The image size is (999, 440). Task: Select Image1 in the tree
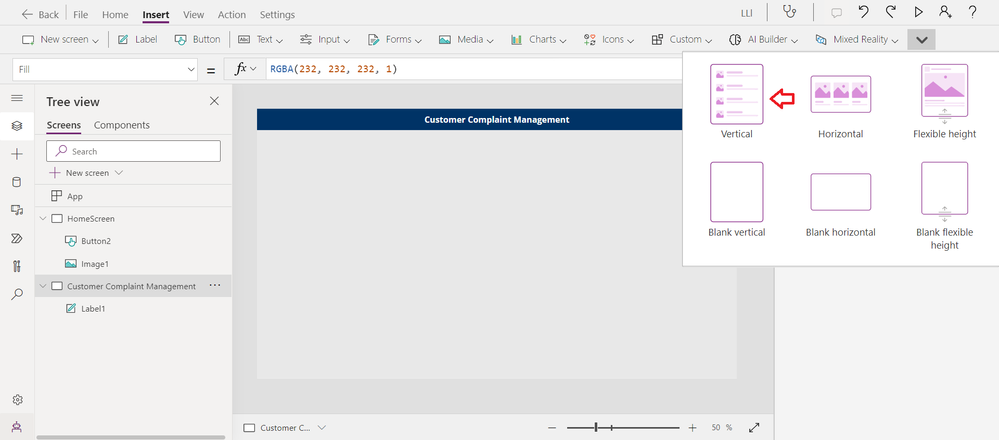[95, 264]
